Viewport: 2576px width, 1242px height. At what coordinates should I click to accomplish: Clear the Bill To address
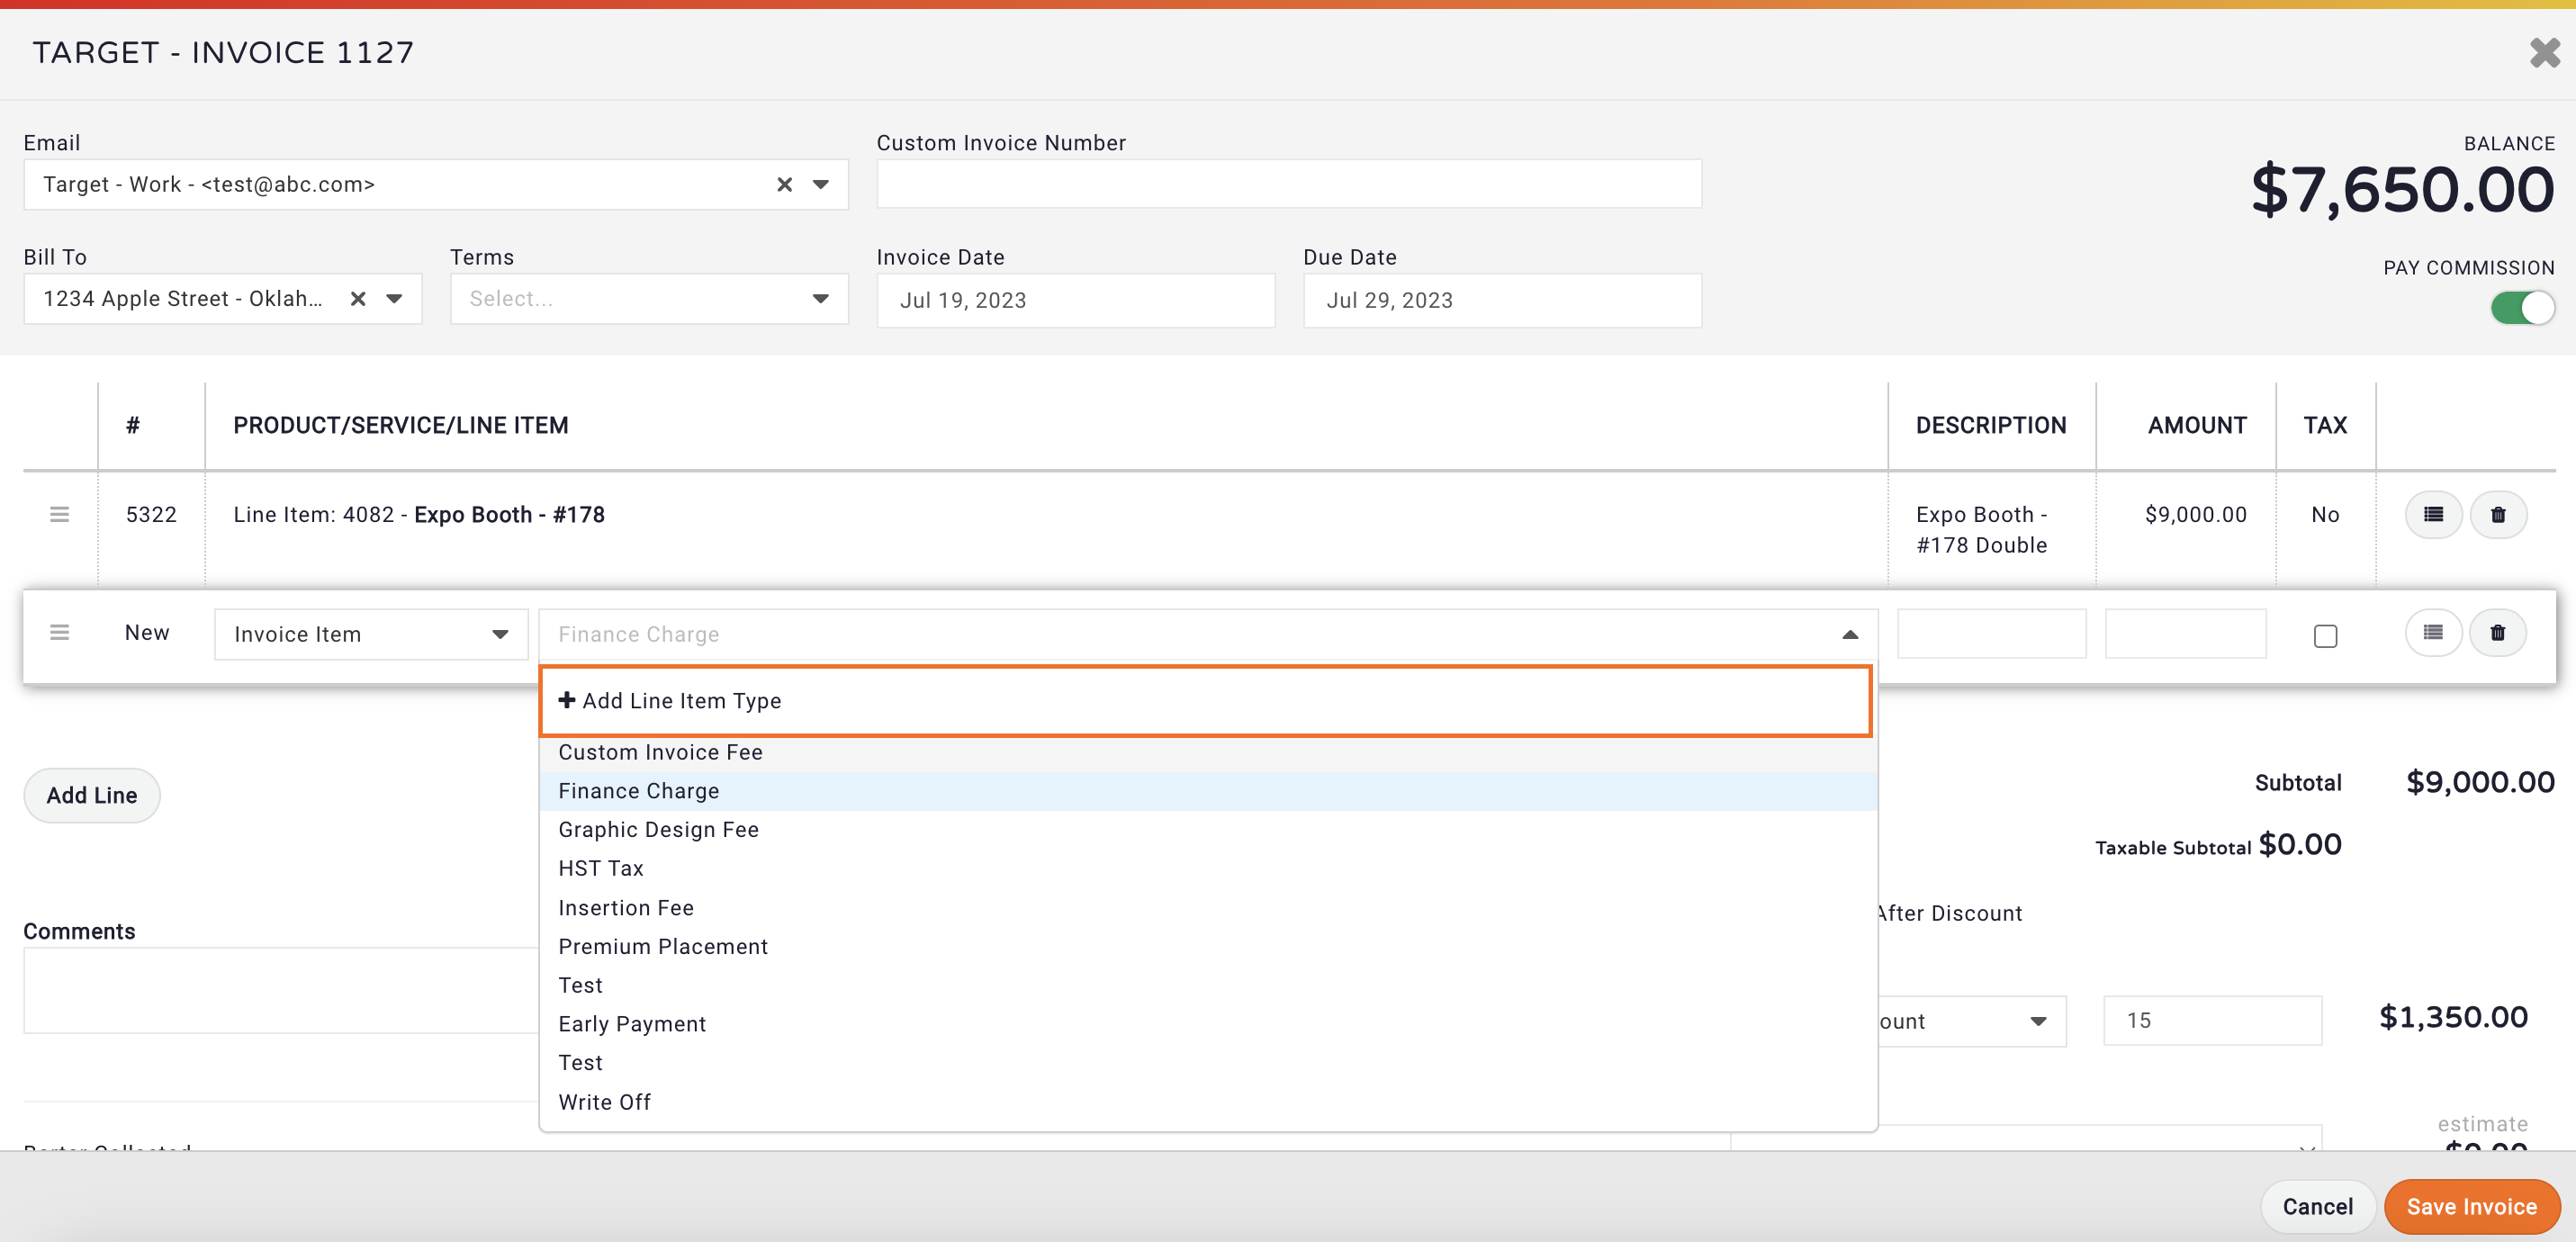pos(358,299)
